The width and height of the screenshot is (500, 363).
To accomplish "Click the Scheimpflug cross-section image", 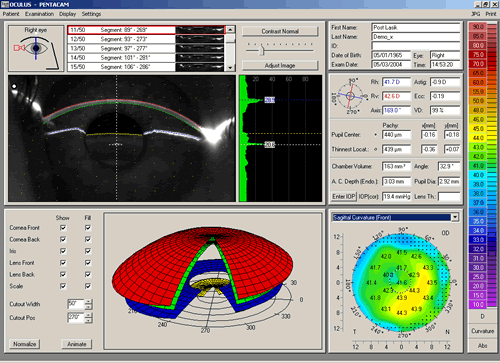I will click(122, 138).
